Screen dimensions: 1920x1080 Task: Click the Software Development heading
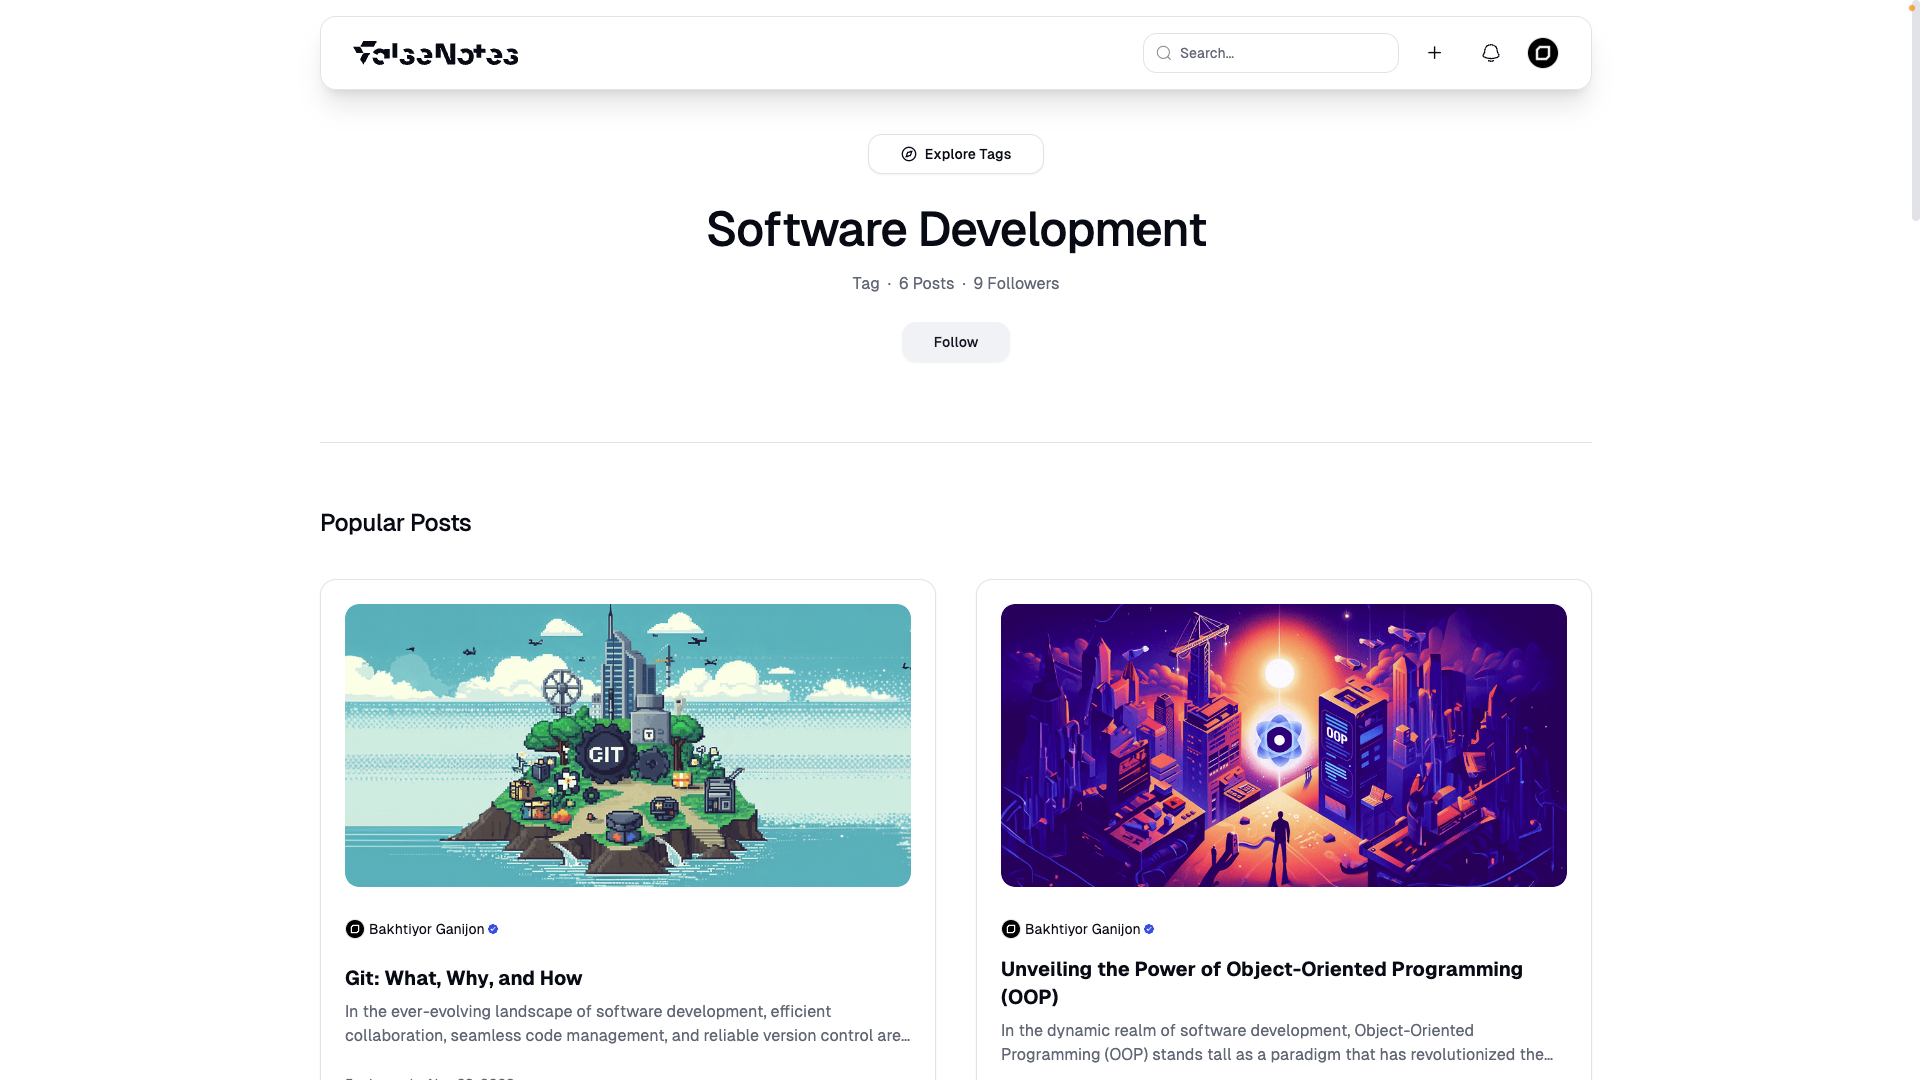(x=955, y=229)
